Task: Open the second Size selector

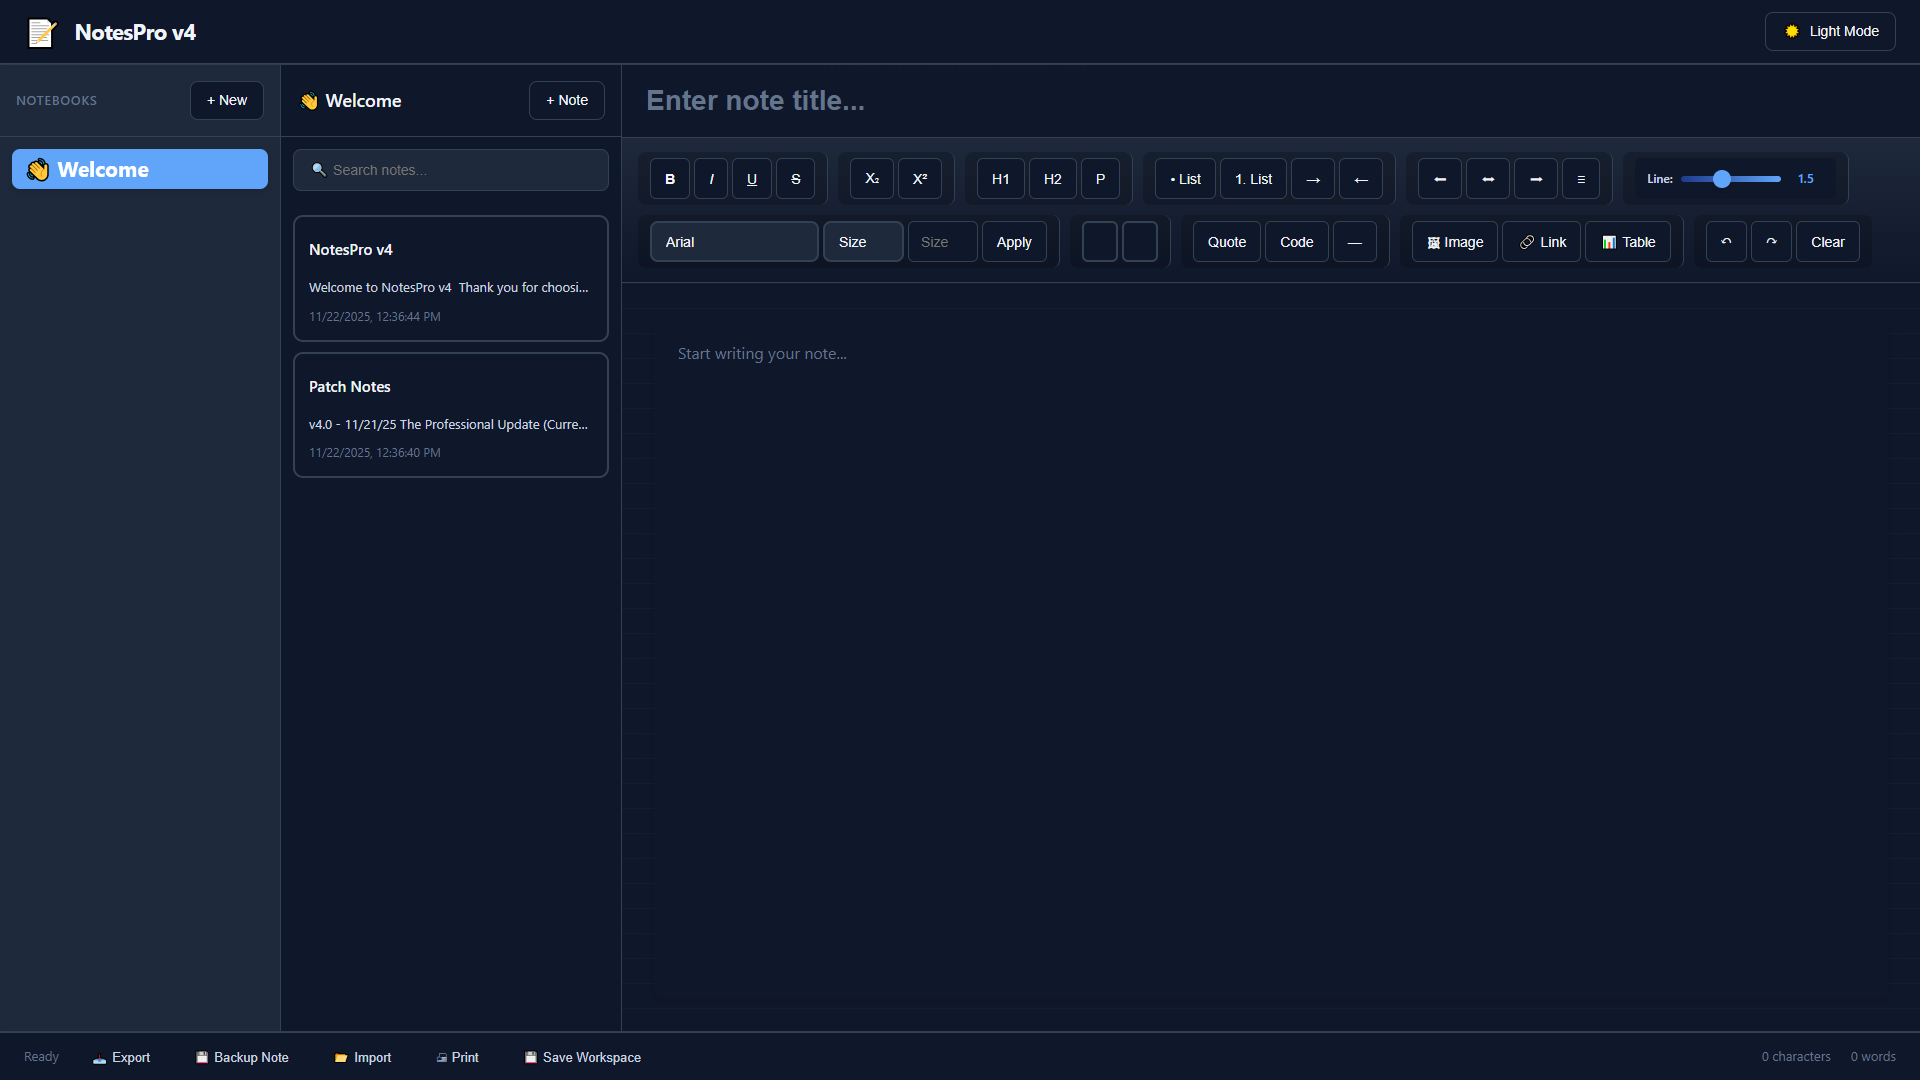Action: click(941, 241)
